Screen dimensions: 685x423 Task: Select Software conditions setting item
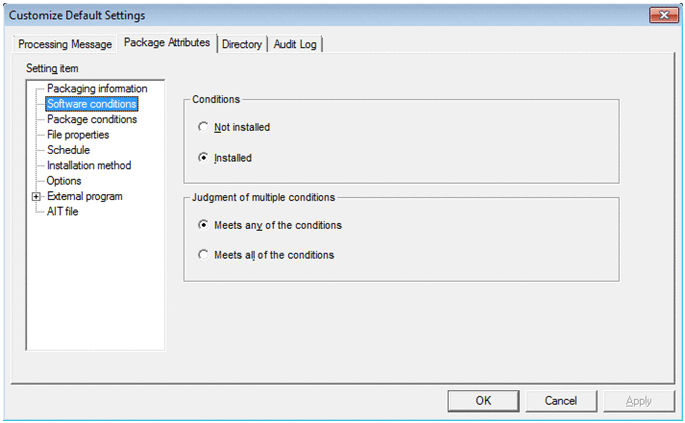92,104
